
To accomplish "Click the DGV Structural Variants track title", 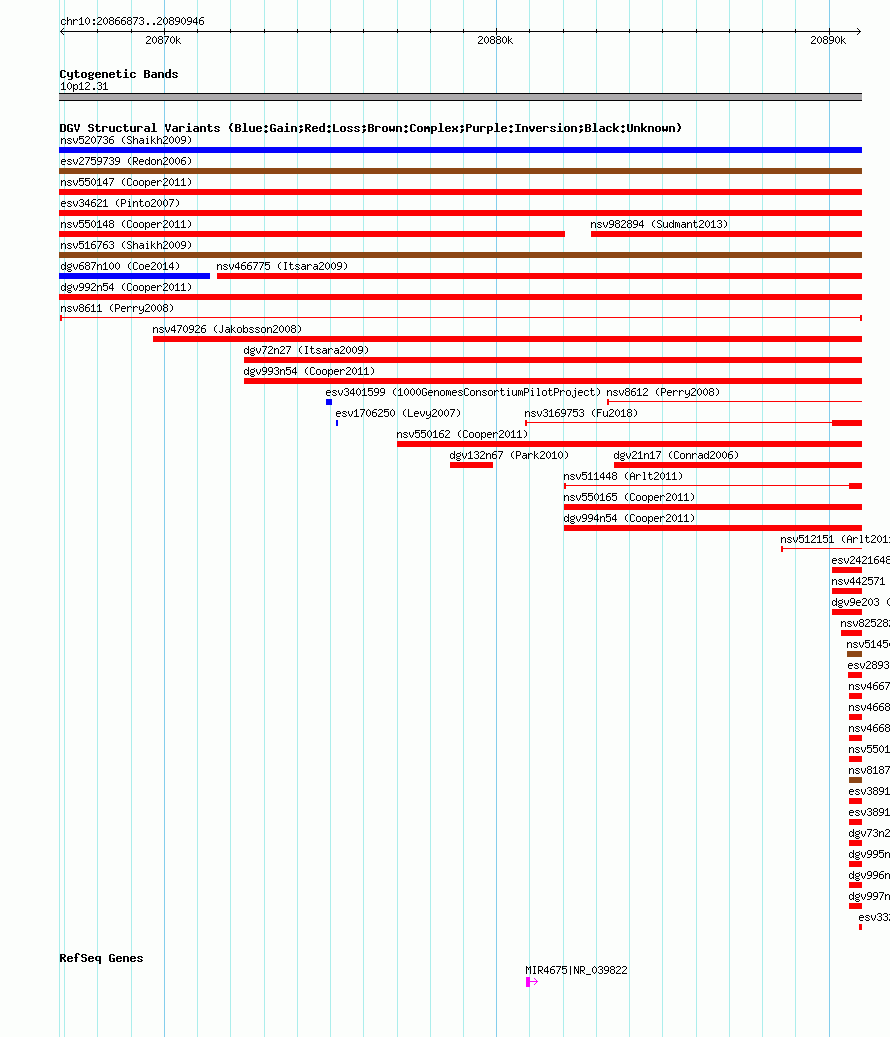I will (x=370, y=128).
